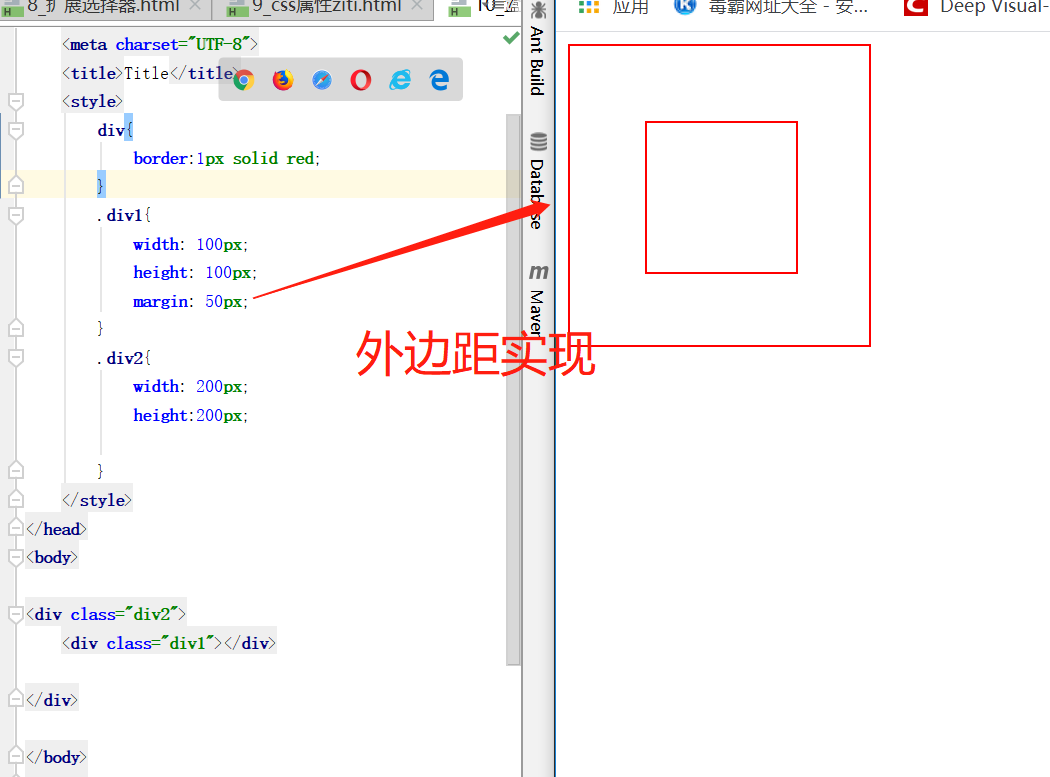The image size is (1050, 777).
Task: Click the Deep Visual bookmark icon
Action: [914, 8]
